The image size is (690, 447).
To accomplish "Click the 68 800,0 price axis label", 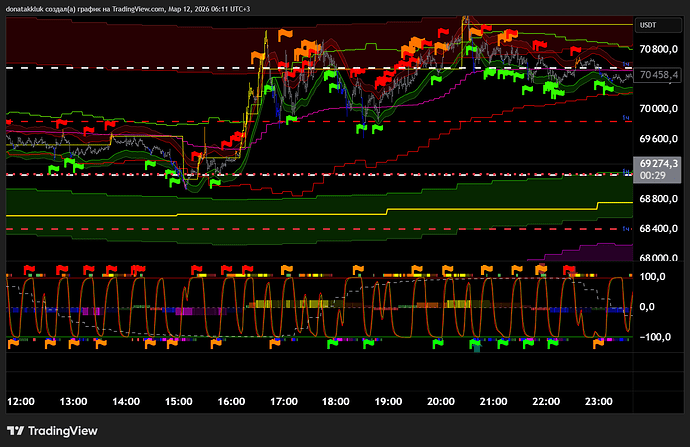I will click(x=661, y=199).
